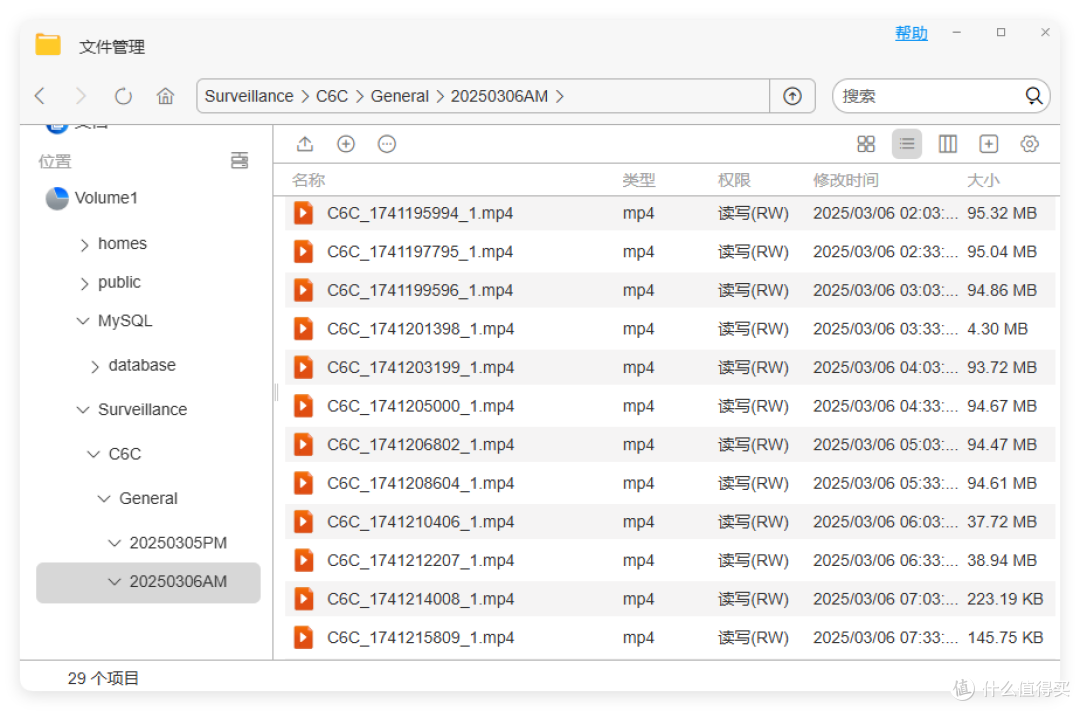This screenshot has width=1080, height=711.
Task: Collapse the C6C folder chevron
Action: point(94,454)
